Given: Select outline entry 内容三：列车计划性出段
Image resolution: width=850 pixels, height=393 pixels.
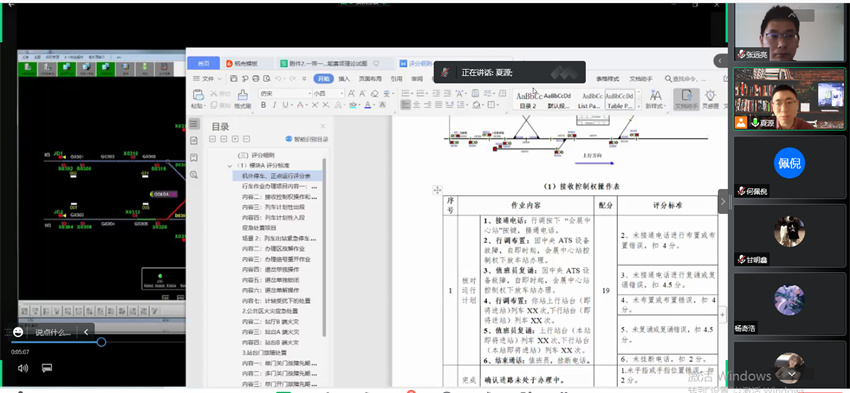Looking at the screenshot, I should click(x=273, y=207).
